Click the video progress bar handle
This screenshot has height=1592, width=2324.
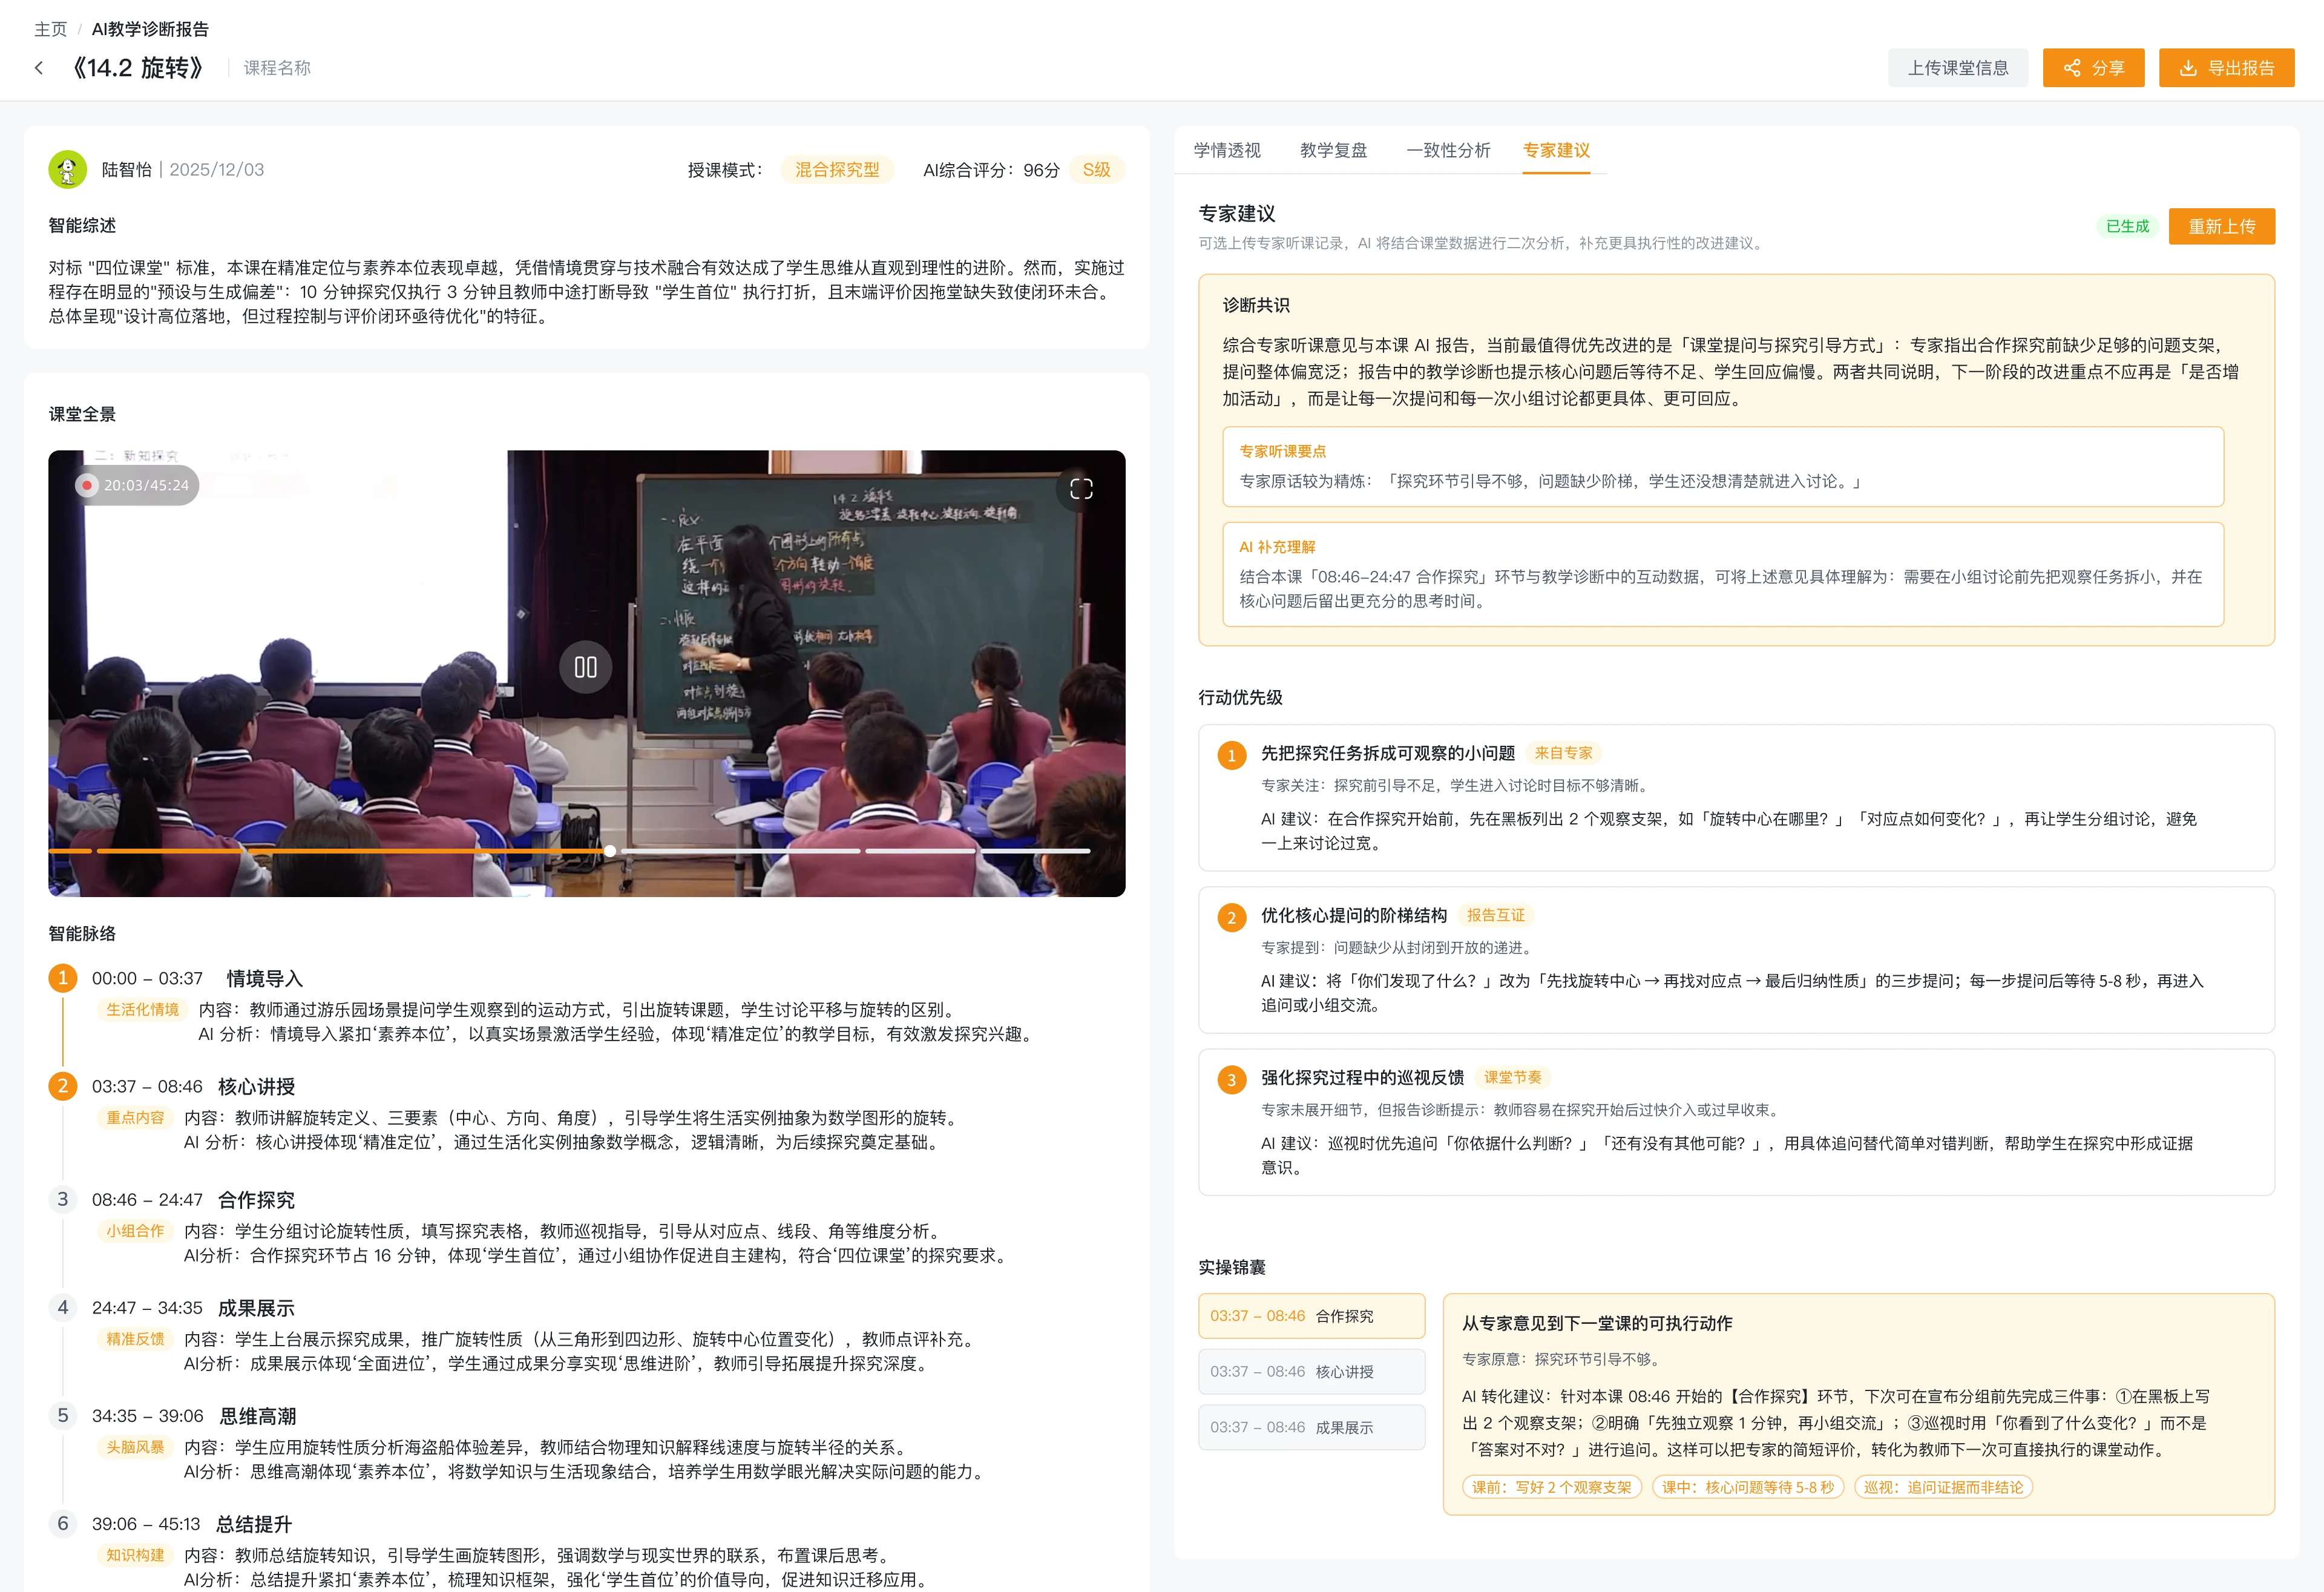click(610, 851)
